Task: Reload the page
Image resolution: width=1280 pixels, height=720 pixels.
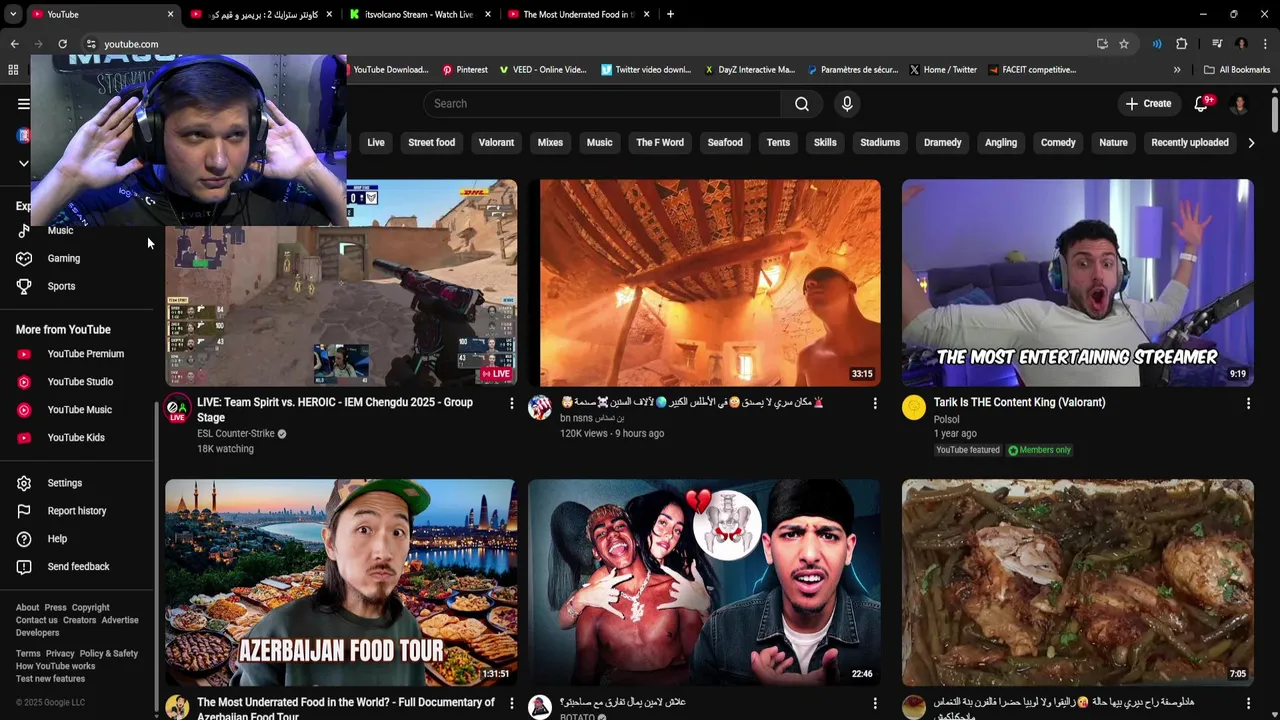Action: [x=62, y=44]
